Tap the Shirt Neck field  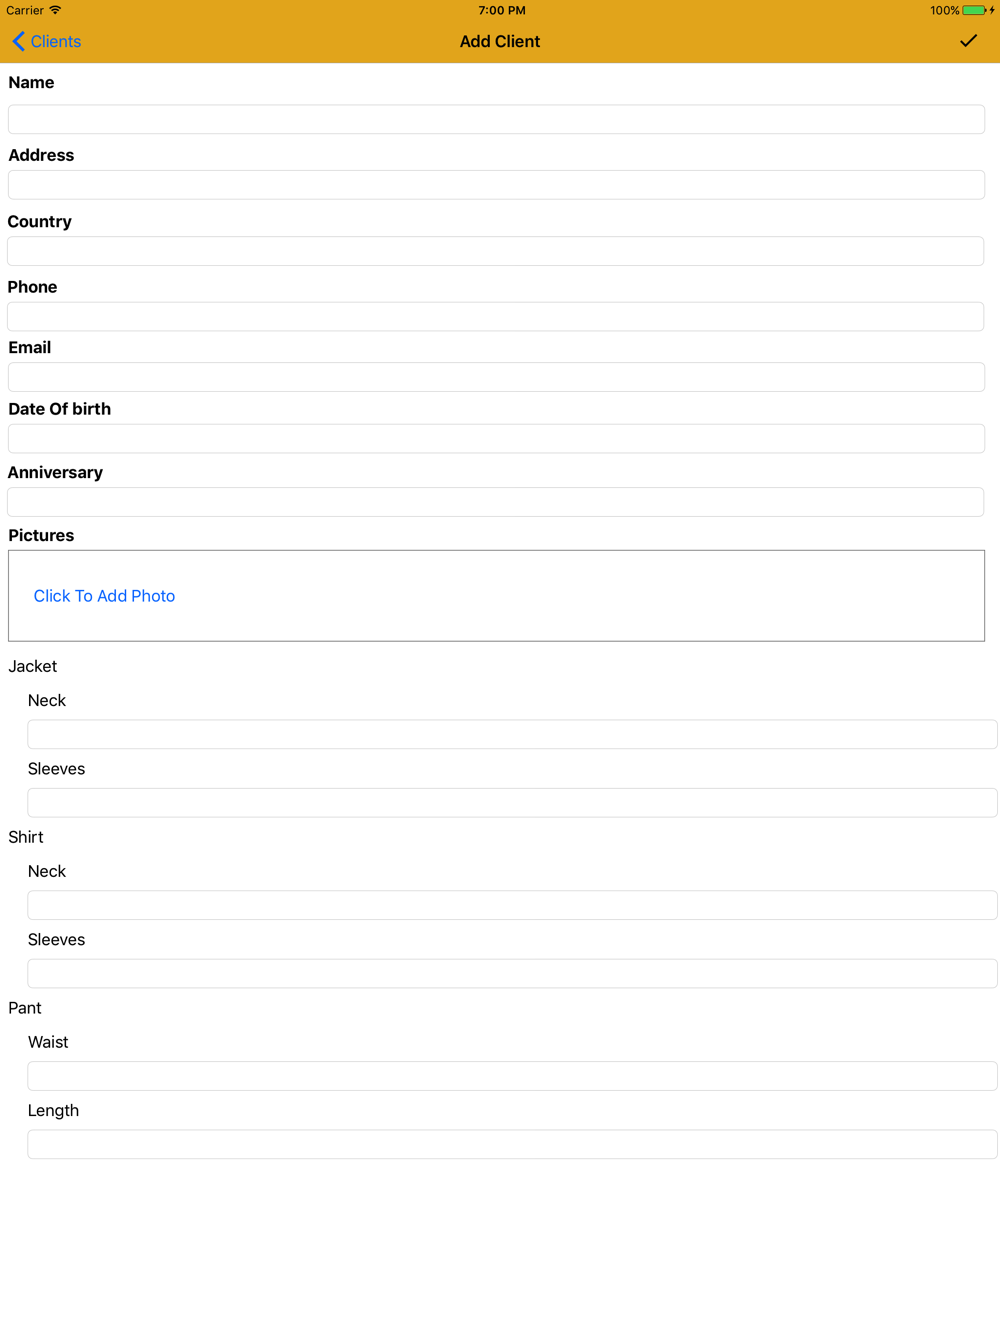click(512, 905)
